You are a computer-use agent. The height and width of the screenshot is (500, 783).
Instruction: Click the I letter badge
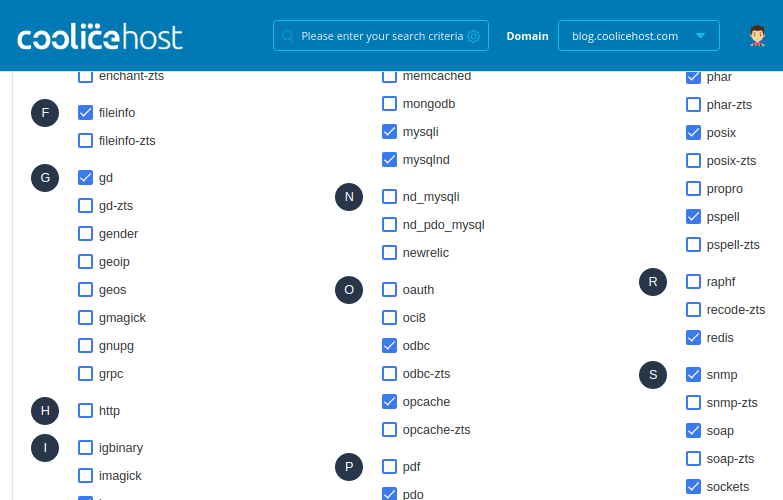coord(45,448)
